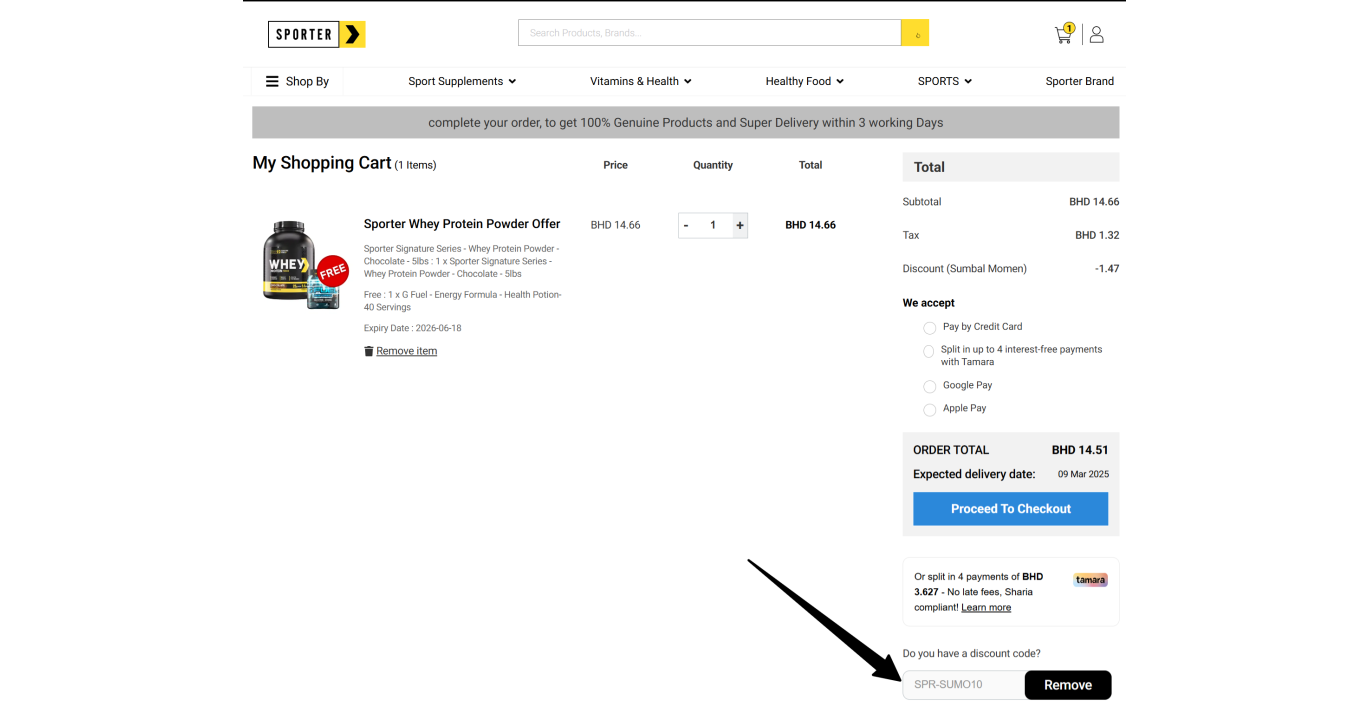Expand Sport Supplements dropdown
1368x720 pixels.
(462, 81)
